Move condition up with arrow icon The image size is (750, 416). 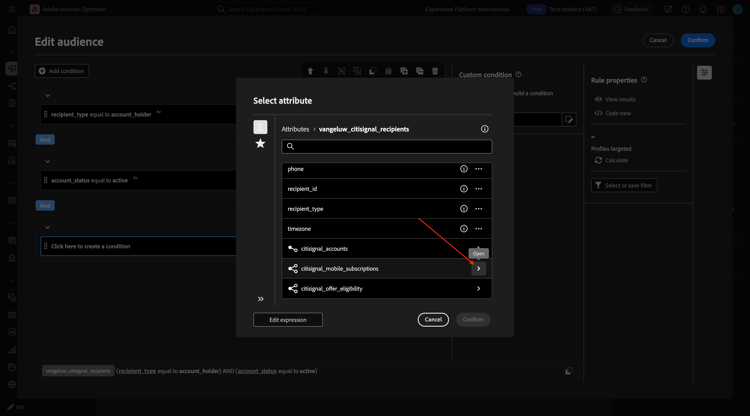[310, 71]
